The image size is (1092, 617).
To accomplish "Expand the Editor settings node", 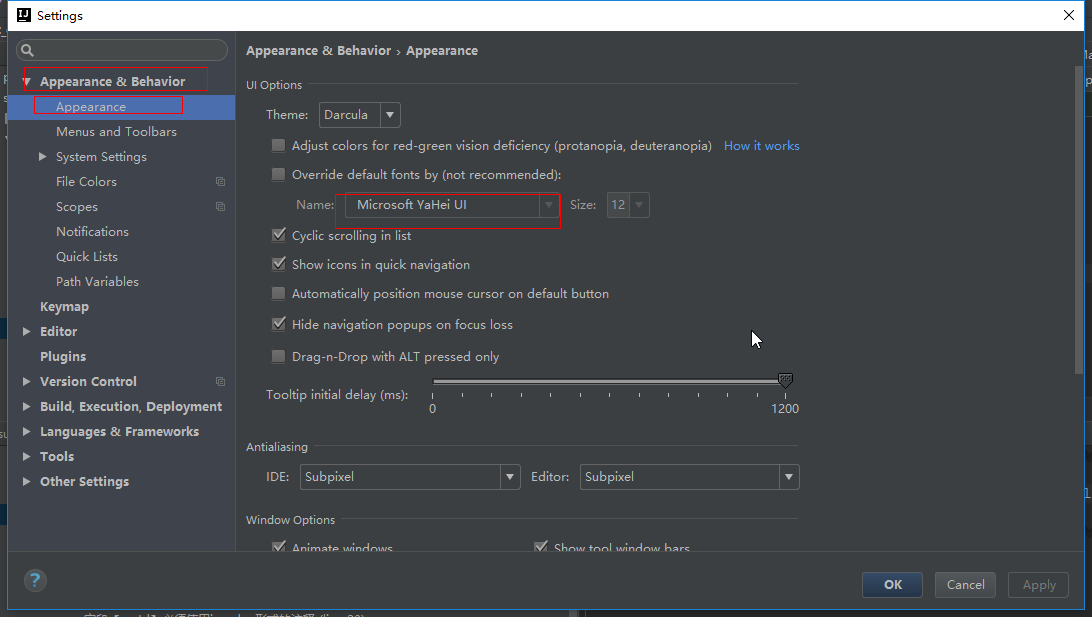I will coord(26,331).
